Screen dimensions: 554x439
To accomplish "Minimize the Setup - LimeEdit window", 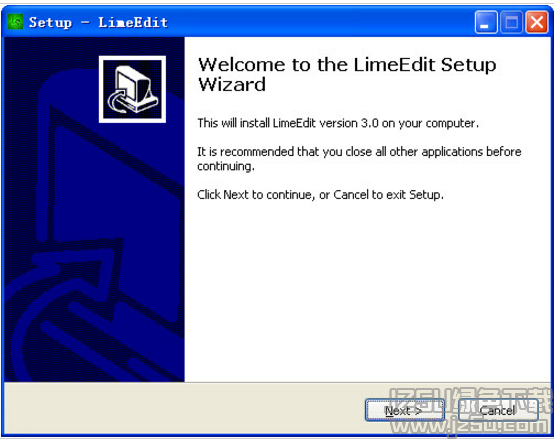I will [486, 22].
